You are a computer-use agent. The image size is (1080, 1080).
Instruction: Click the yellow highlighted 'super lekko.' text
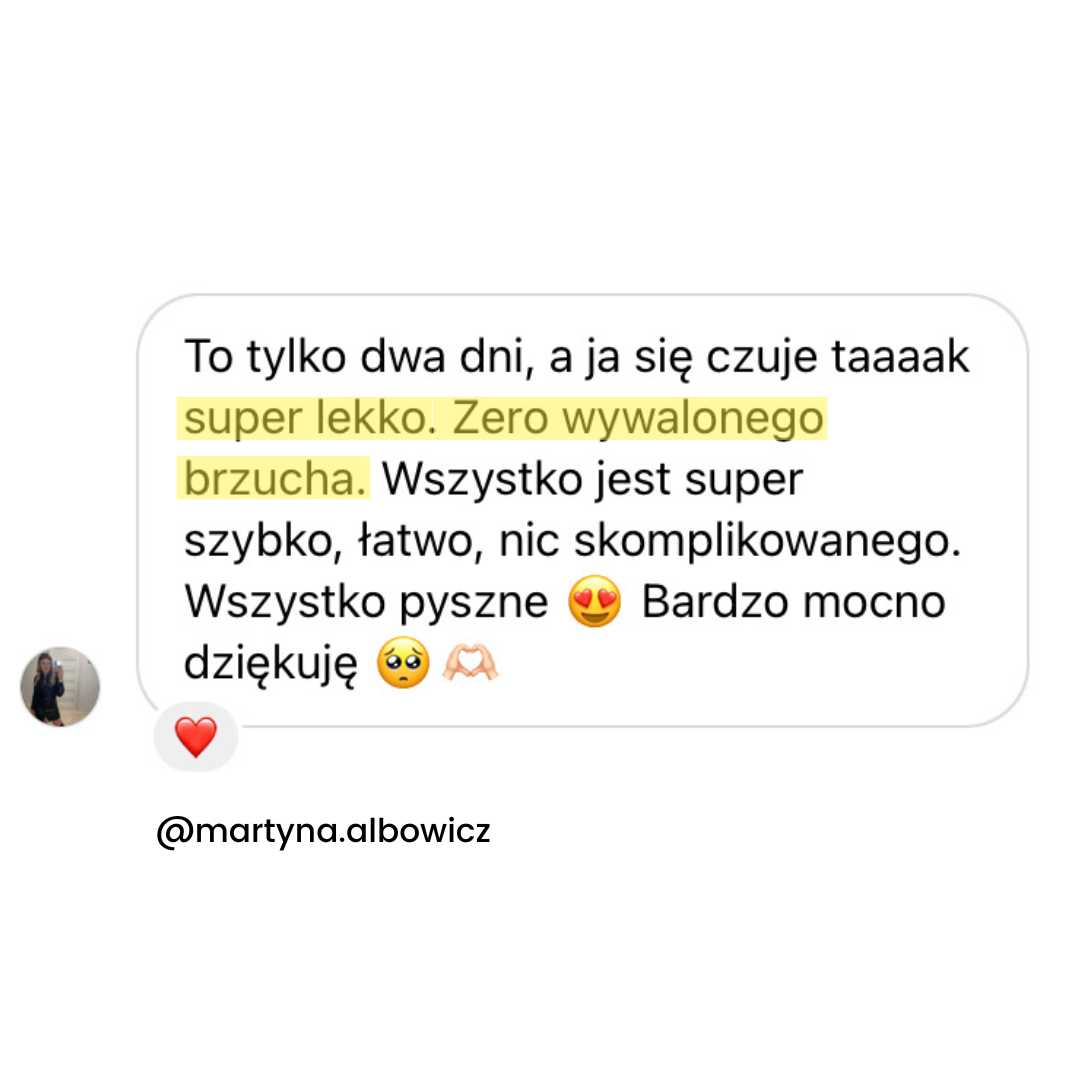point(309,418)
